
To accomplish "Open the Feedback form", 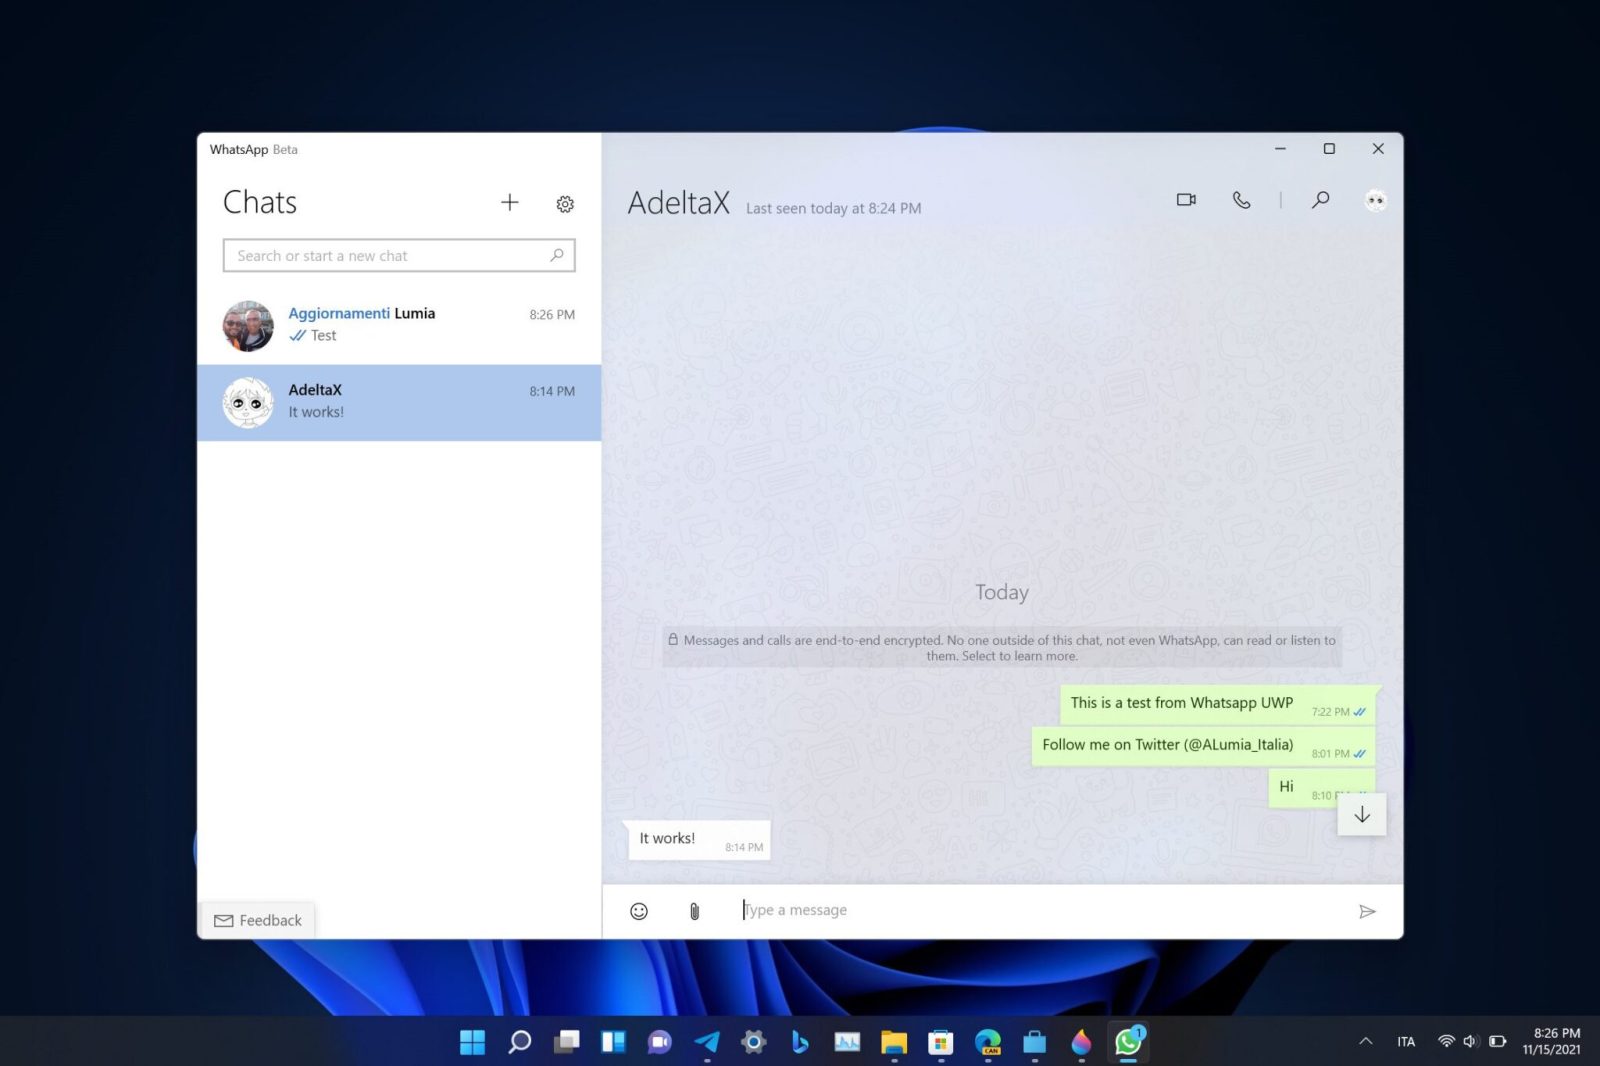I will pyautogui.click(x=258, y=919).
